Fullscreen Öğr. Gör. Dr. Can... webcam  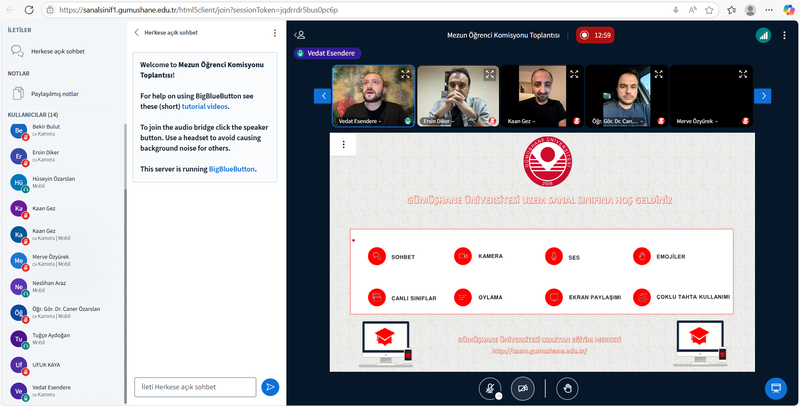(x=659, y=74)
